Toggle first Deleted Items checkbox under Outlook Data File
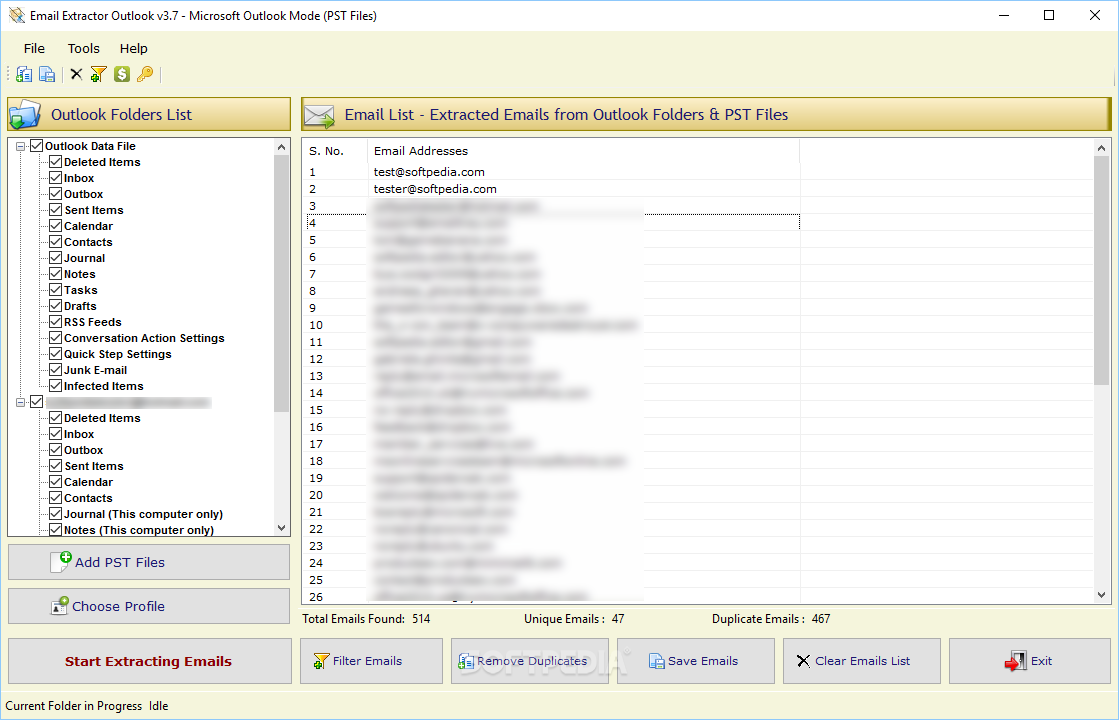Image resolution: width=1119 pixels, height=720 pixels. point(55,162)
